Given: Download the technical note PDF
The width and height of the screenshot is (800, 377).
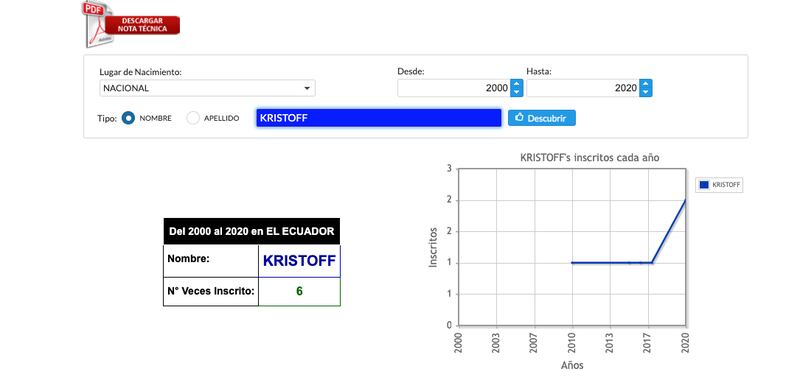Looking at the screenshot, I should pos(132,24).
